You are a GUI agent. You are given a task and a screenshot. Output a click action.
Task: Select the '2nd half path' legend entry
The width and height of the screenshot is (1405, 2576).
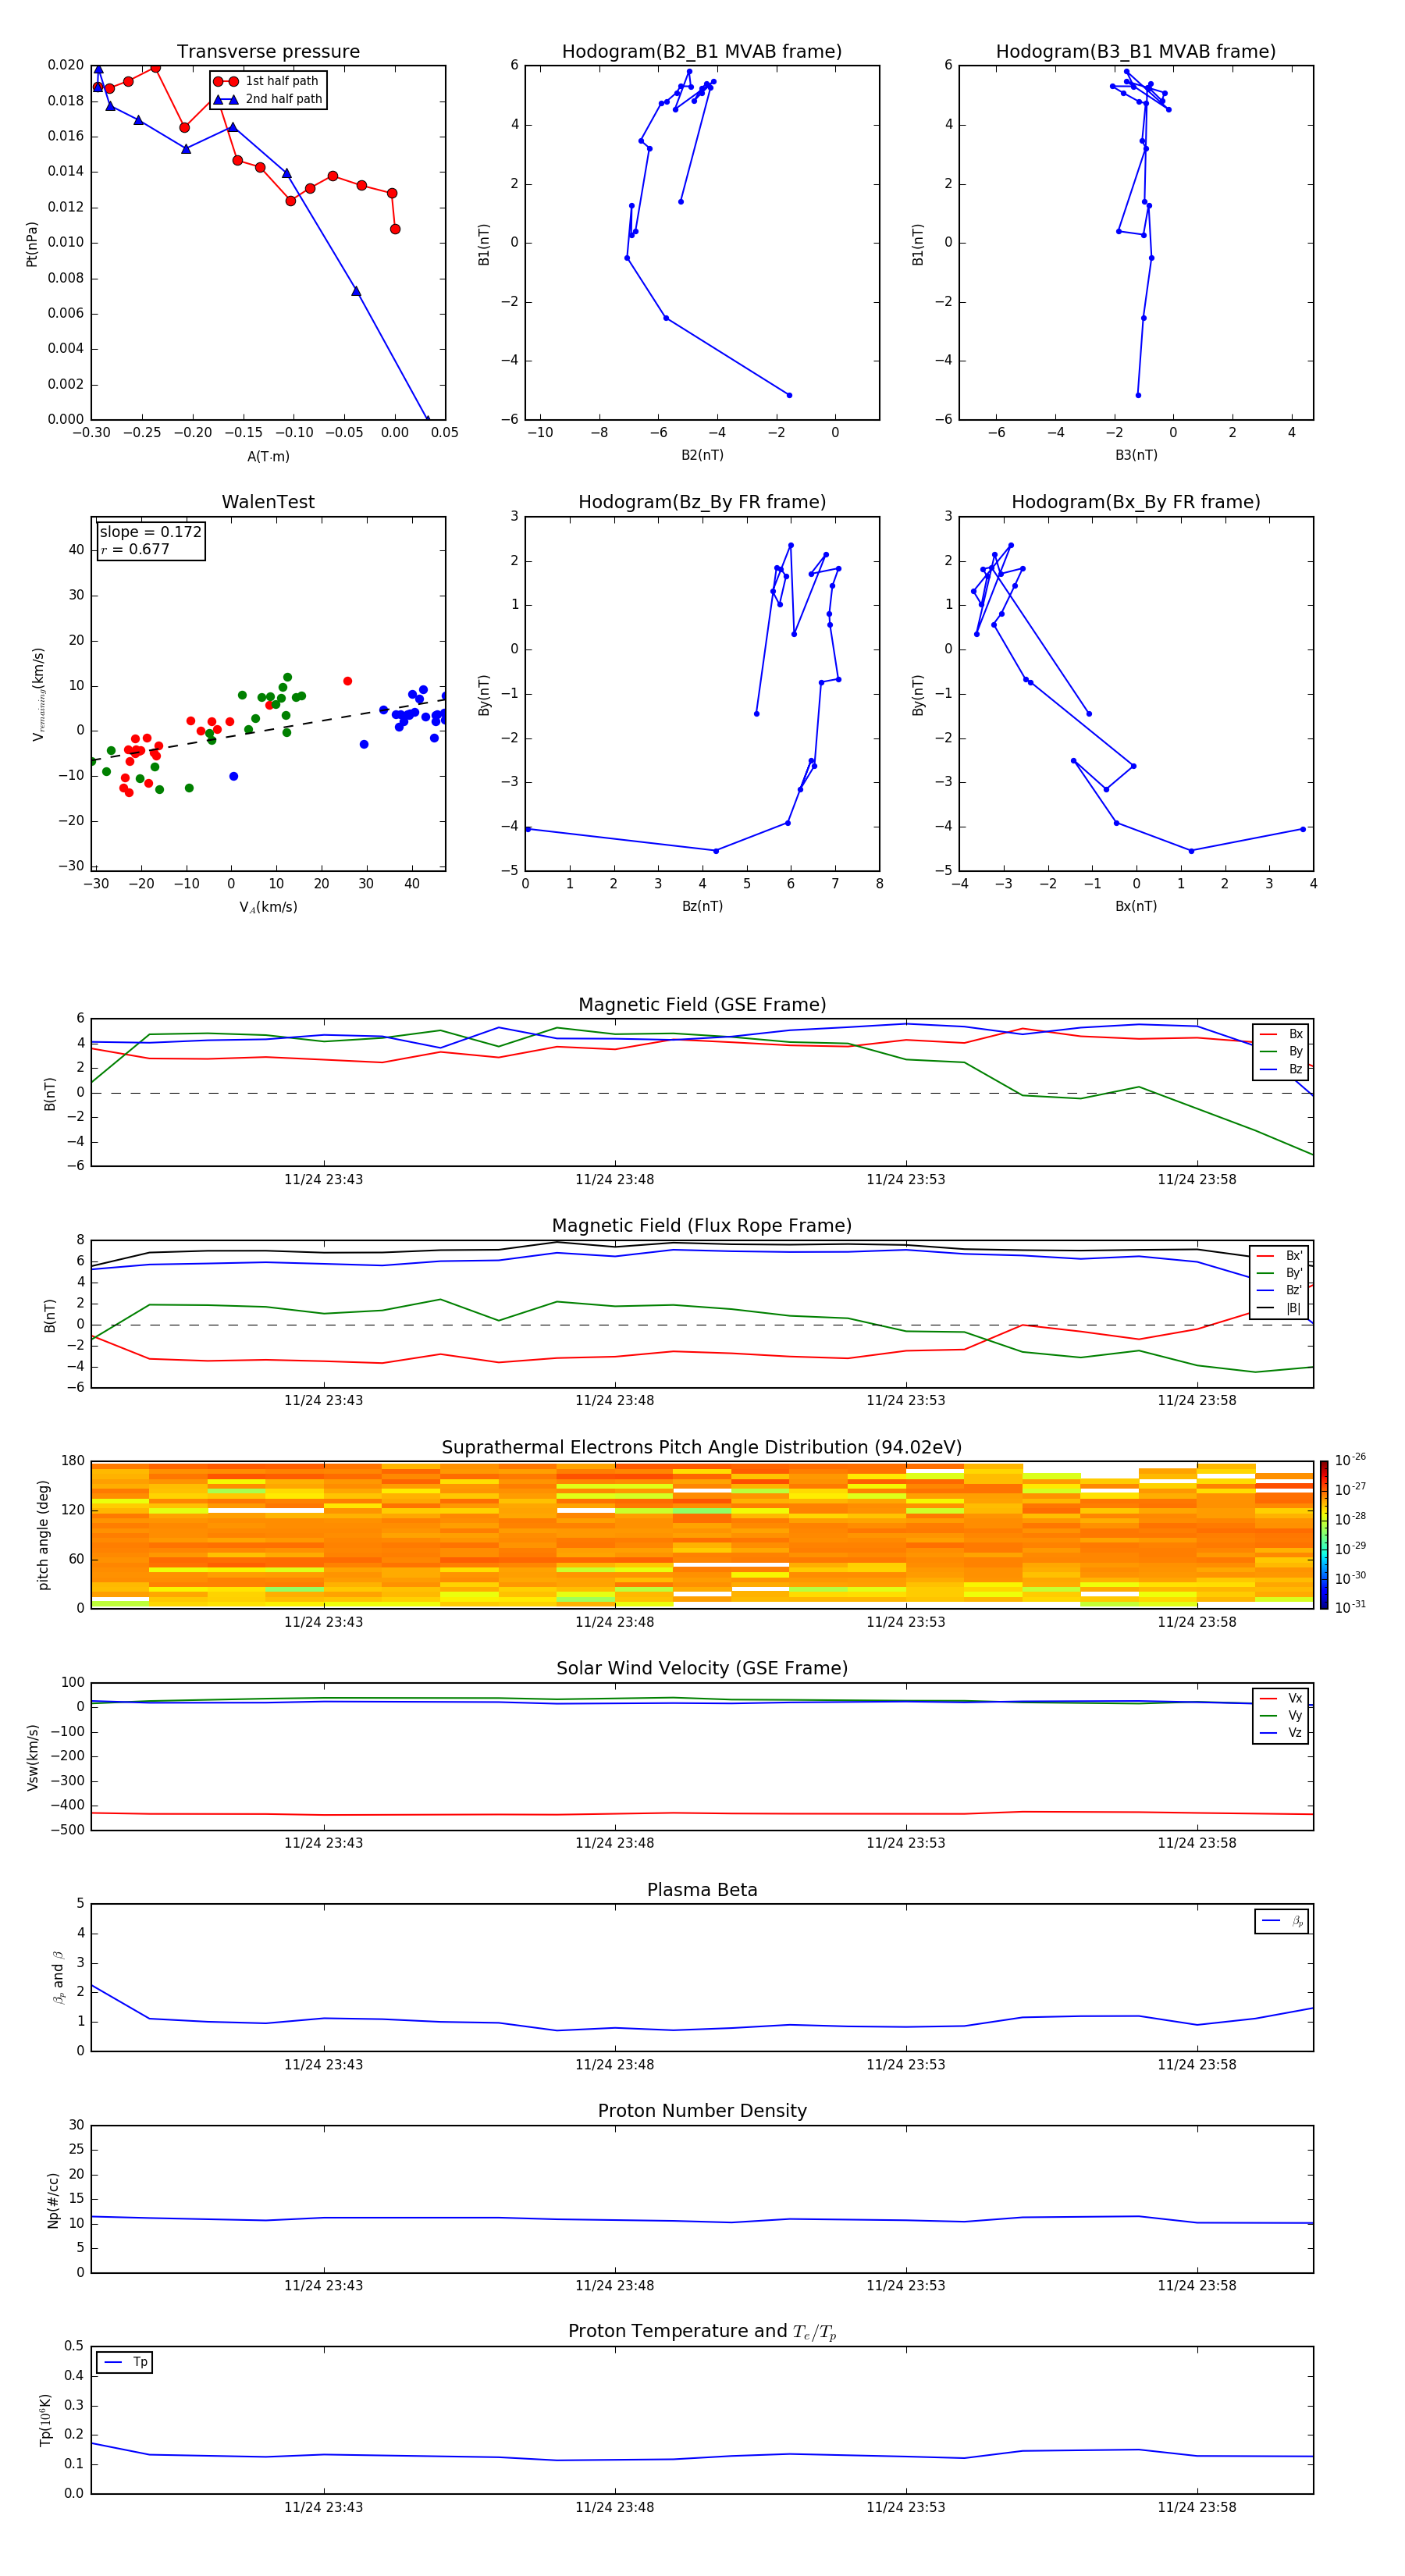point(267,99)
